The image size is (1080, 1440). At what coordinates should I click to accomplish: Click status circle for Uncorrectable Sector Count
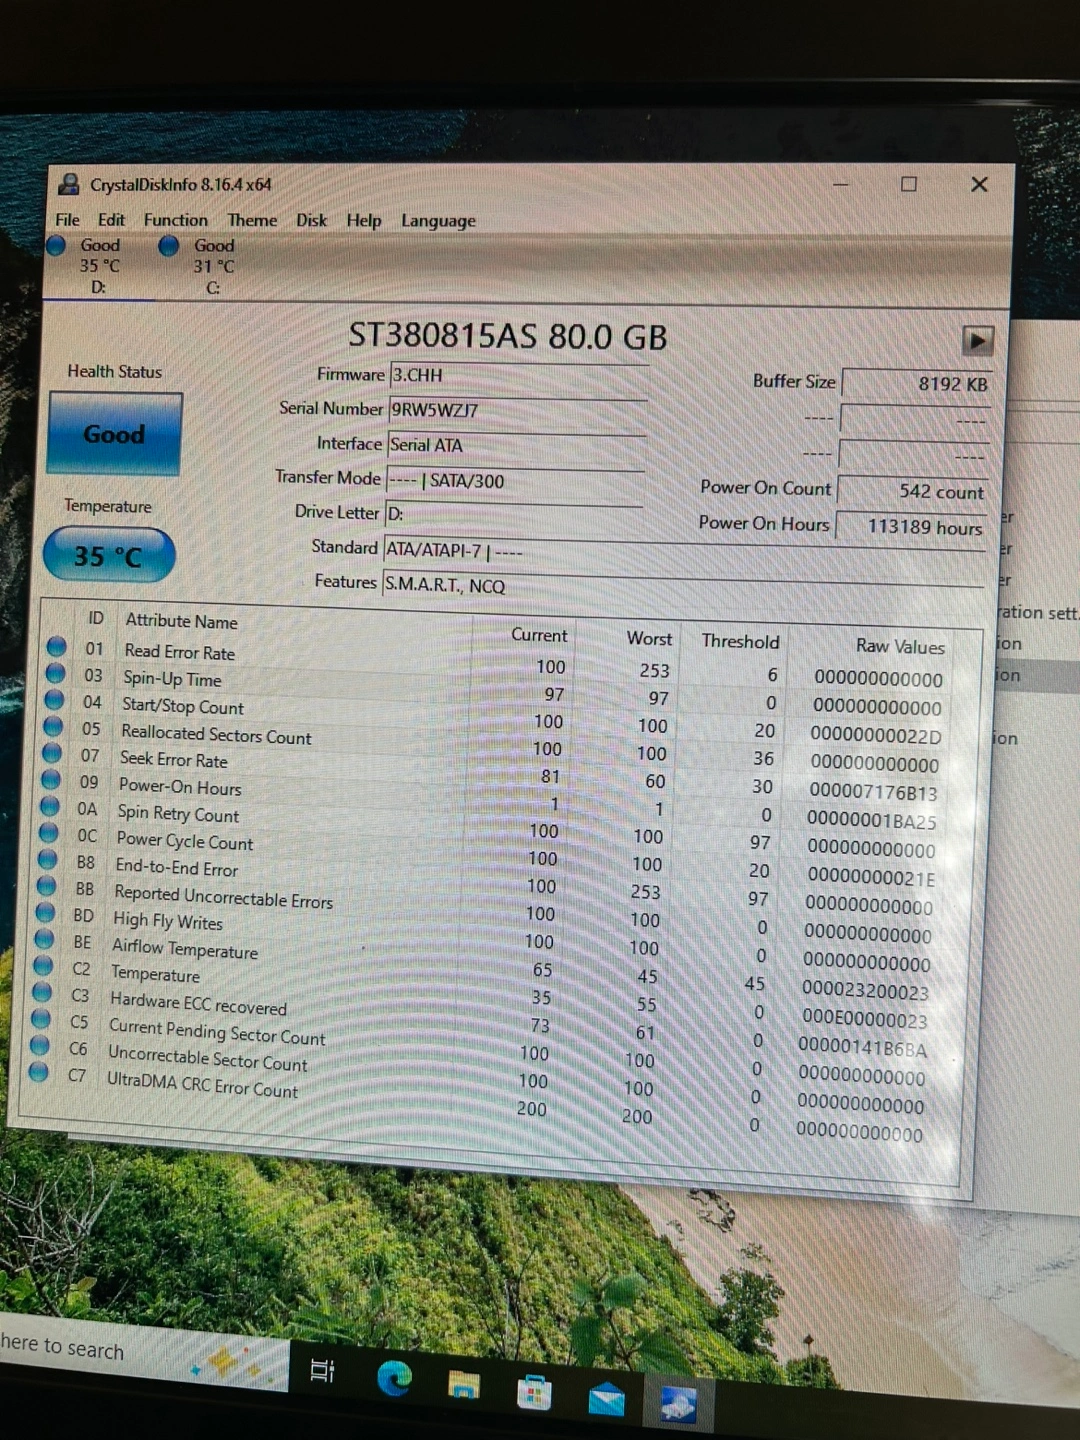pyautogui.click(x=41, y=1045)
